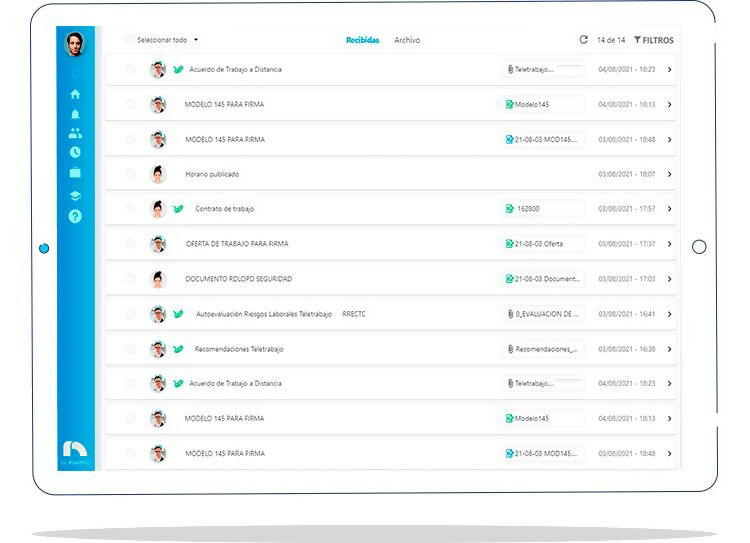
Task: Open the Recomendaciones attachment file
Action: (x=542, y=349)
